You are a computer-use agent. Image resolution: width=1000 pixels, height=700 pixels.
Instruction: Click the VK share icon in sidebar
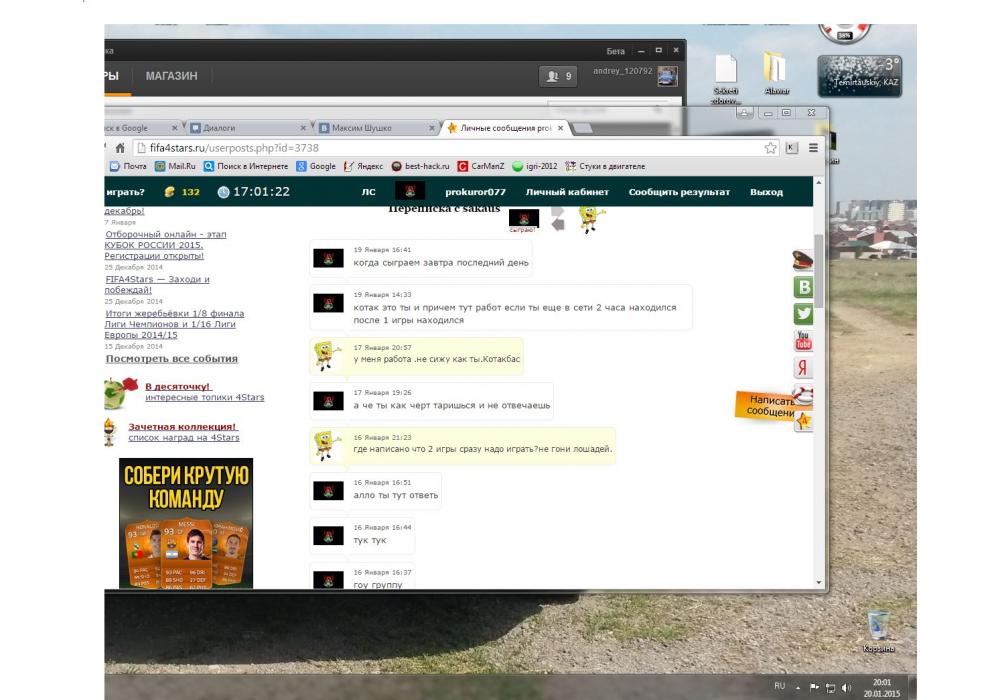pyautogui.click(x=803, y=288)
